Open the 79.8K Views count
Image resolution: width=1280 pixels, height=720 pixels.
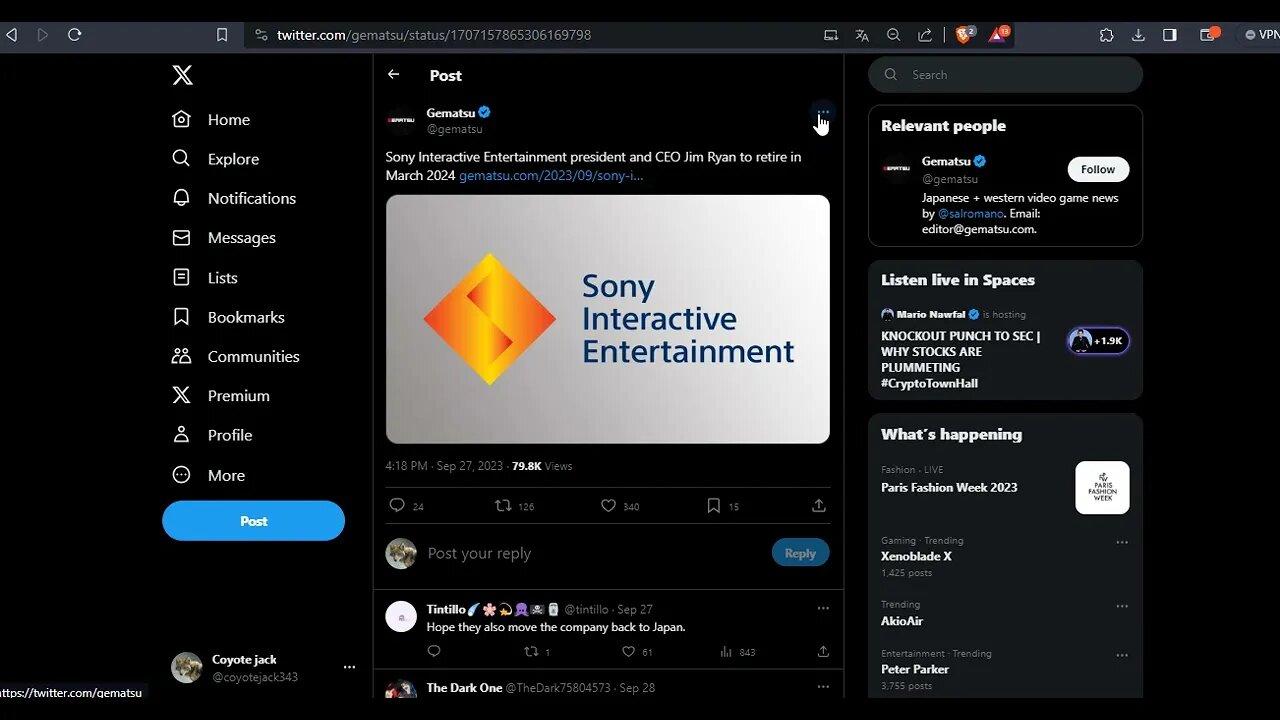click(x=542, y=466)
